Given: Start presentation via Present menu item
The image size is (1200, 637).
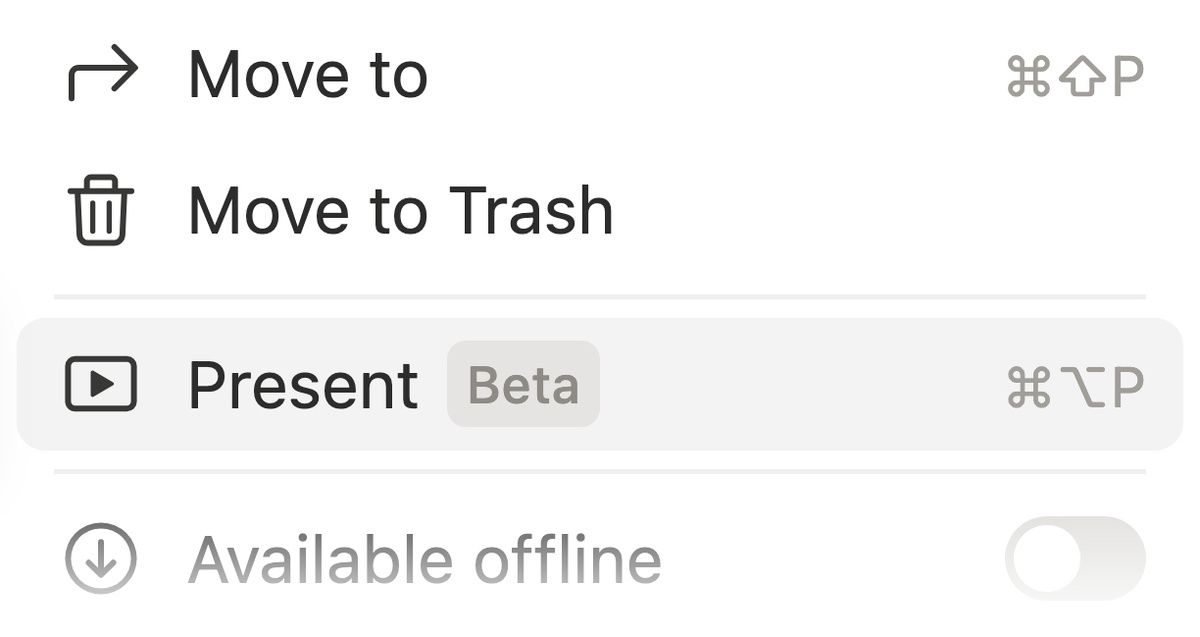Looking at the screenshot, I should tap(303, 385).
